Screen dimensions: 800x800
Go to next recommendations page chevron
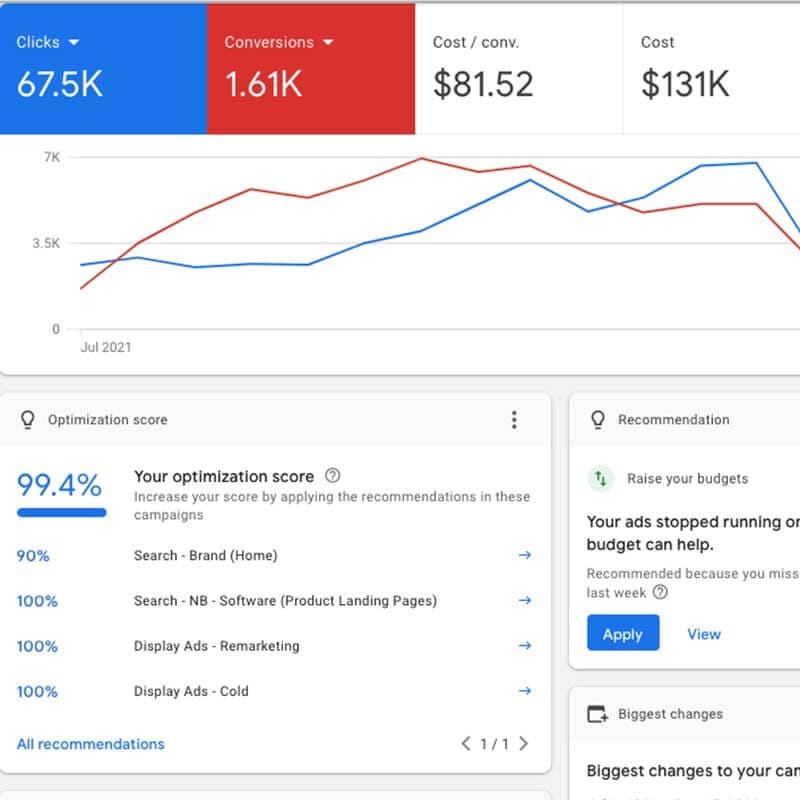pyautogui.click(x=523, y=744)
